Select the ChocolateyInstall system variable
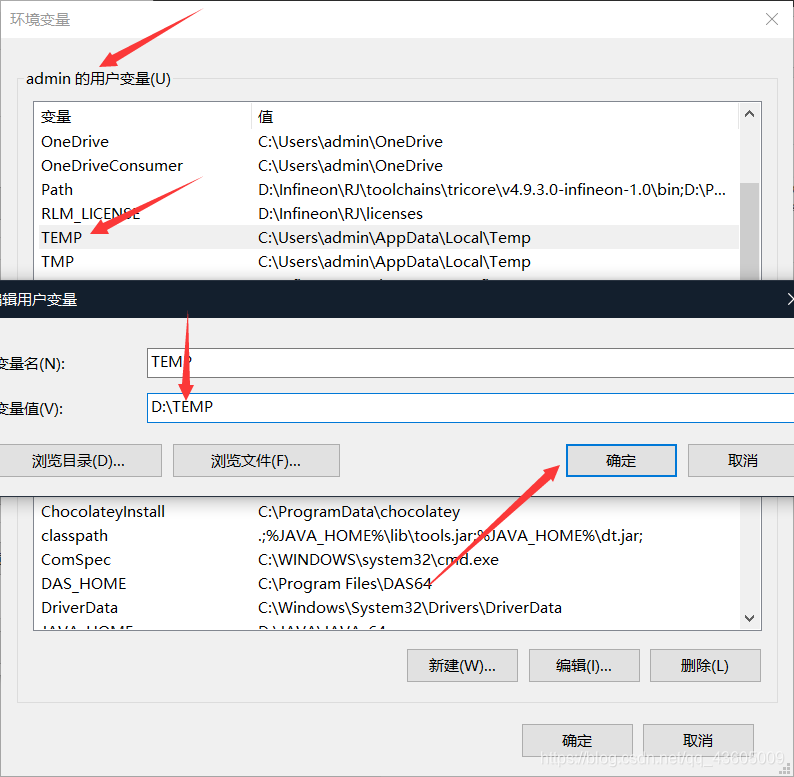 point(388,512)
